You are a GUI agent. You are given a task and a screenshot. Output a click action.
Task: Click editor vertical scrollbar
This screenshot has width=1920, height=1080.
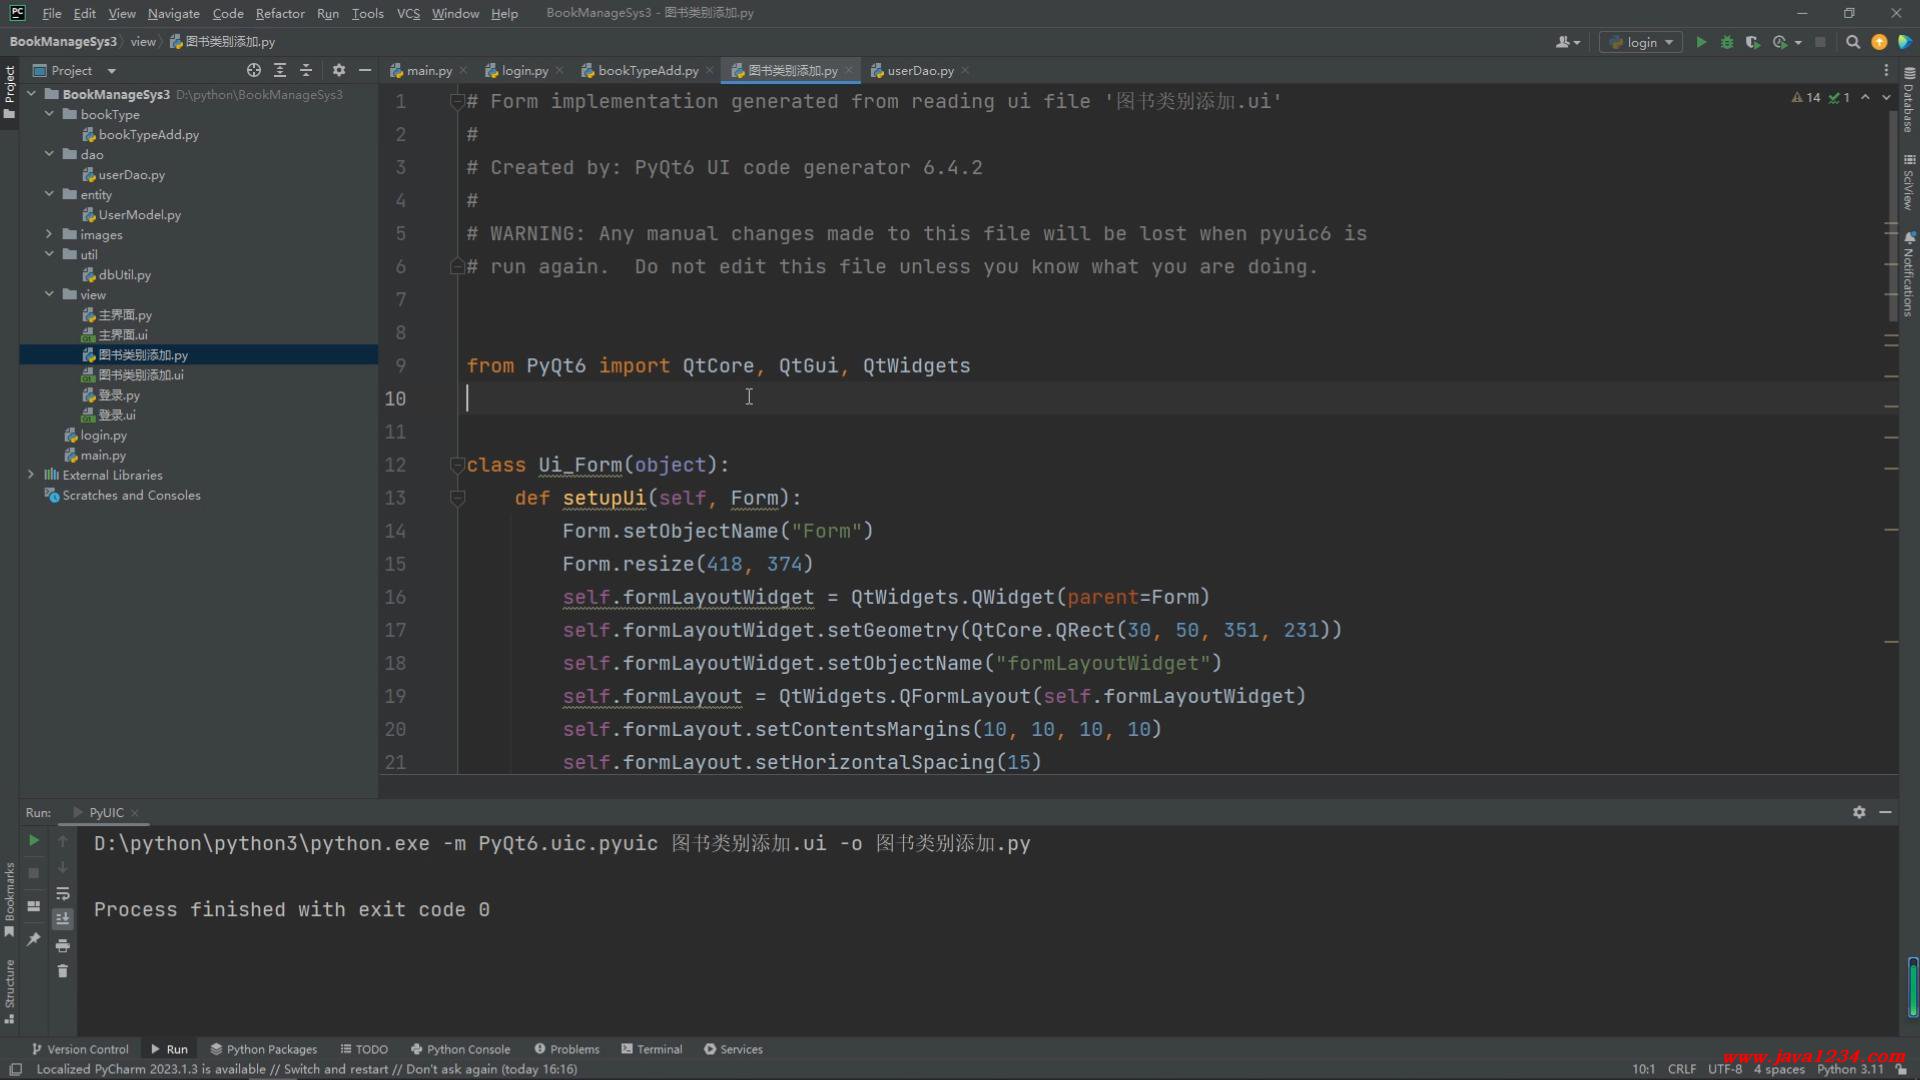[1892, 215]
